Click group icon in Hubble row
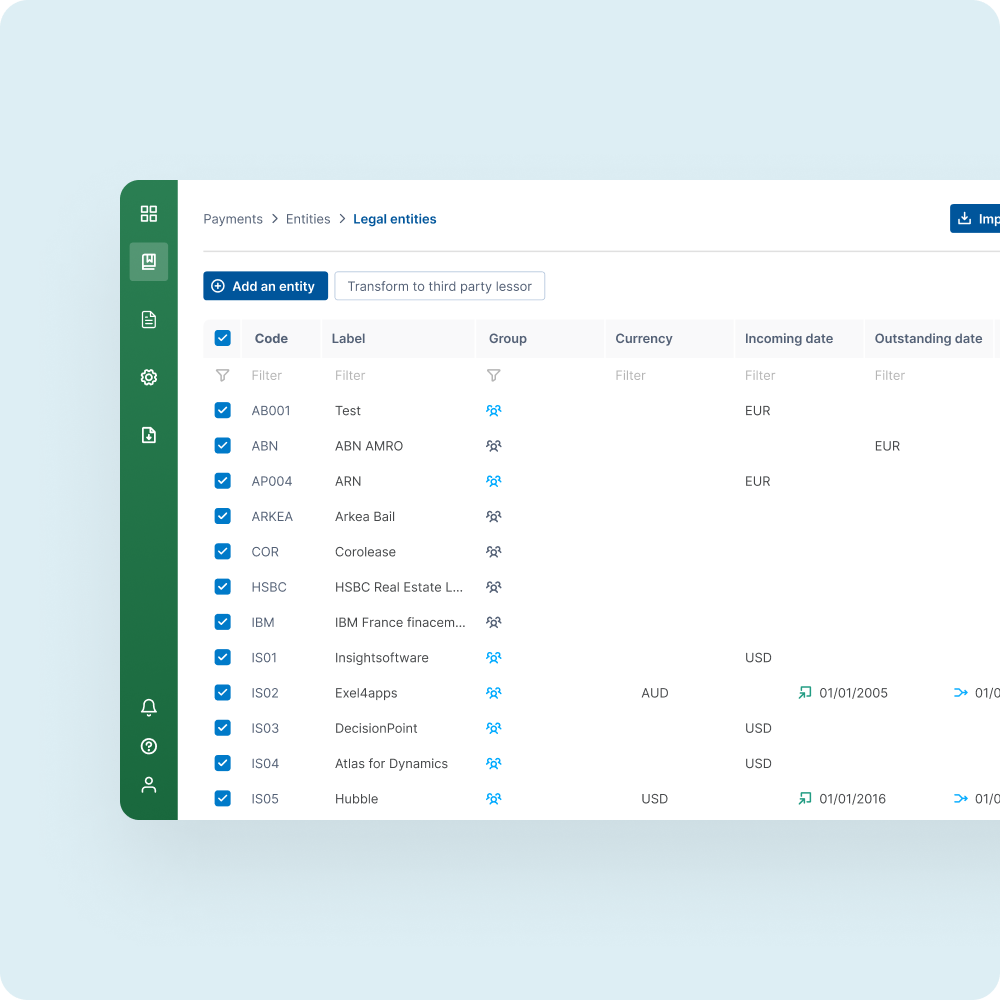1000x1000 pixels. click(x=494, y=798)
